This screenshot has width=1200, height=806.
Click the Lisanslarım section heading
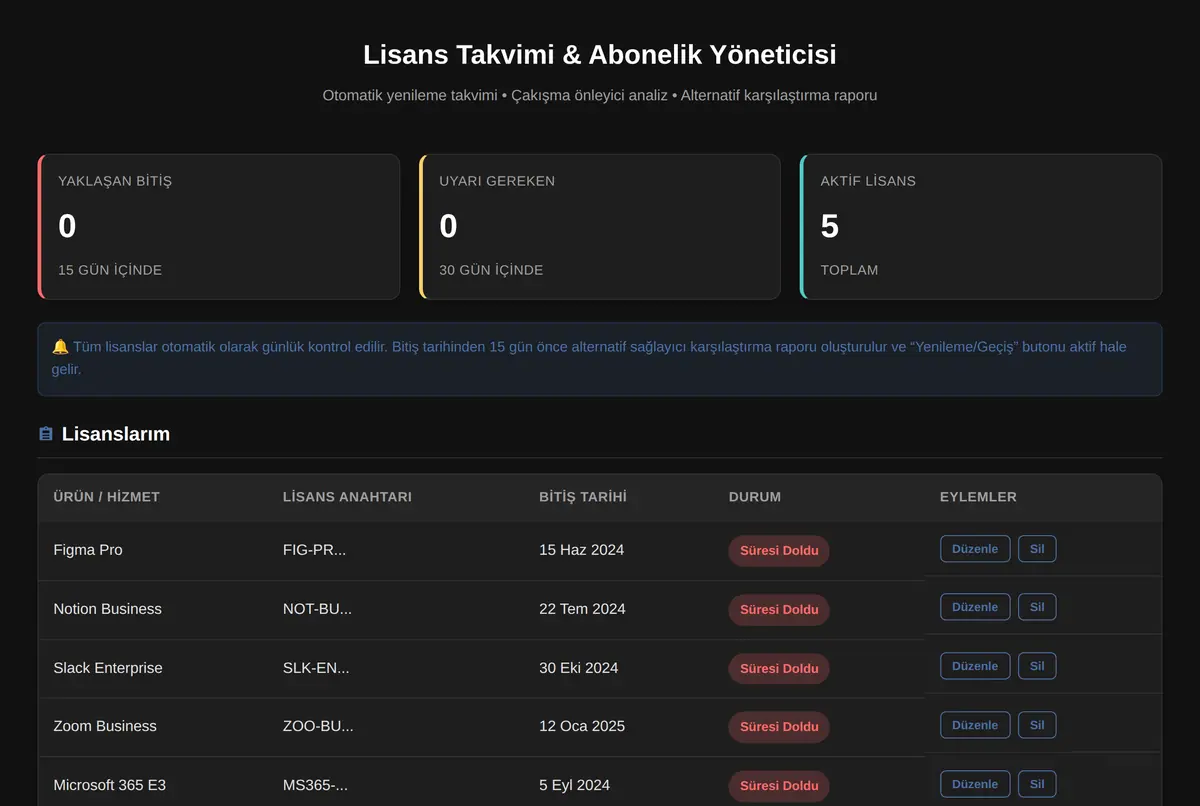[116, 434]
